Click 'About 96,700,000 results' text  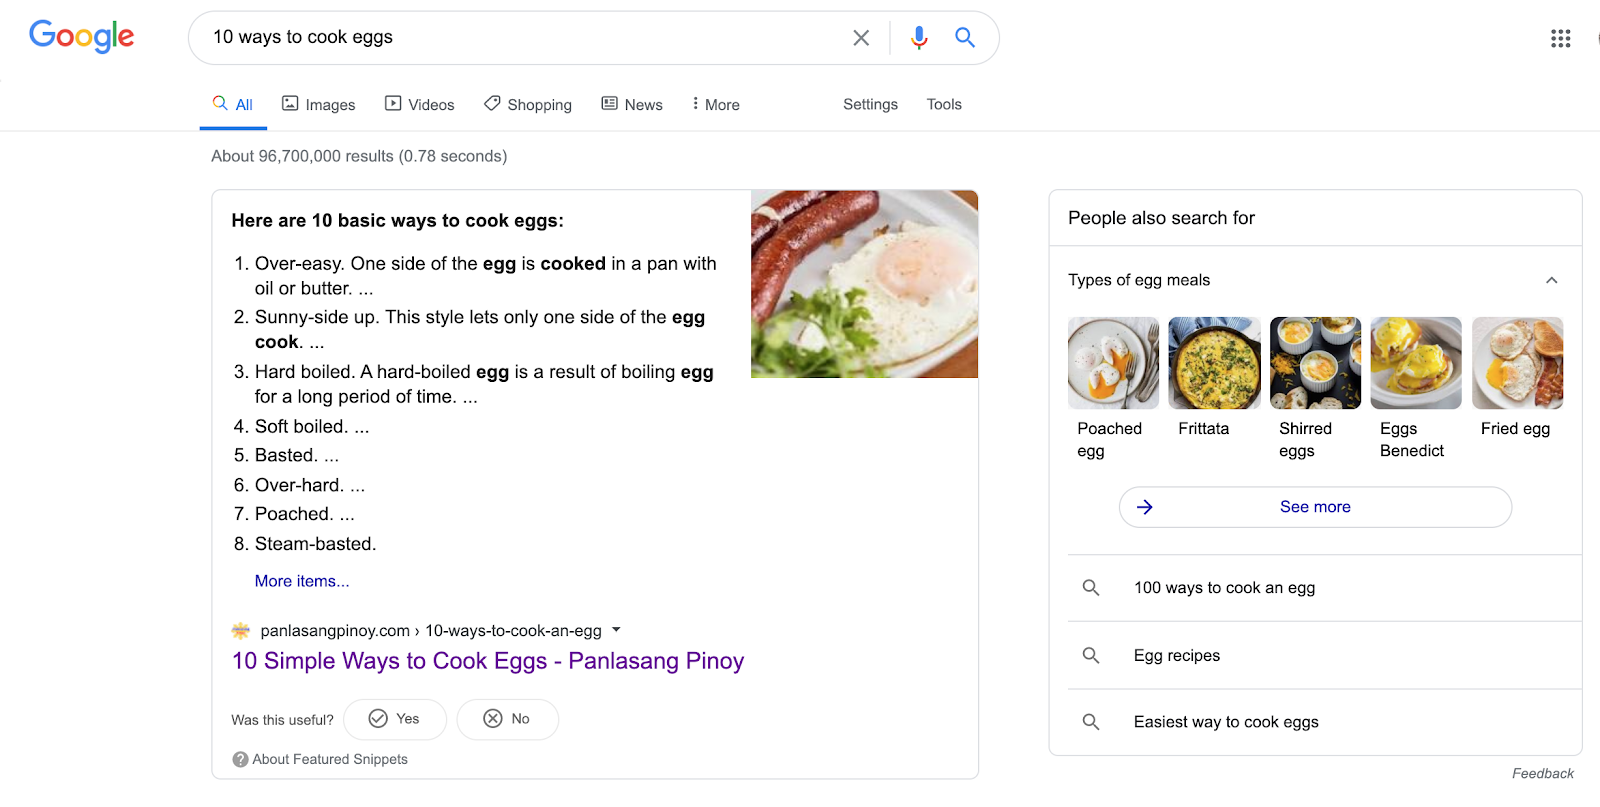pos(359,156)
